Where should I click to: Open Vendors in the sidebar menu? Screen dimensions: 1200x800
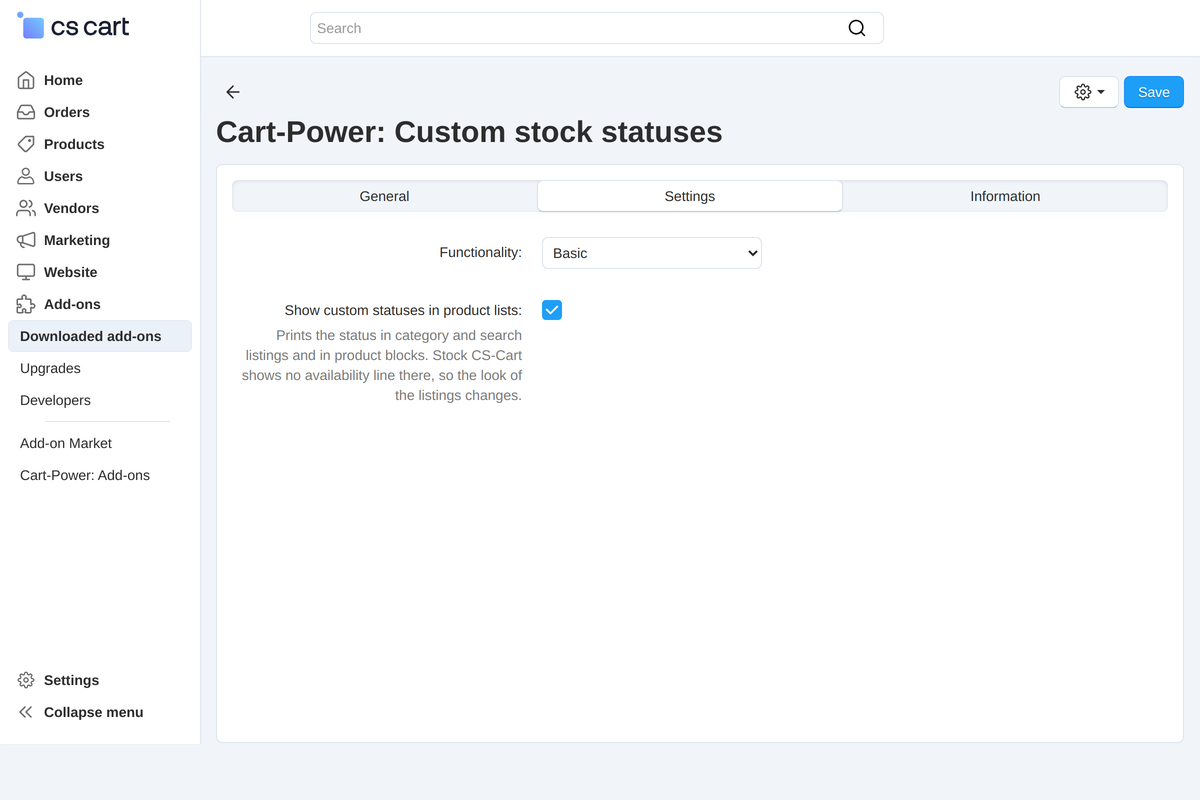tap(71, 208)
